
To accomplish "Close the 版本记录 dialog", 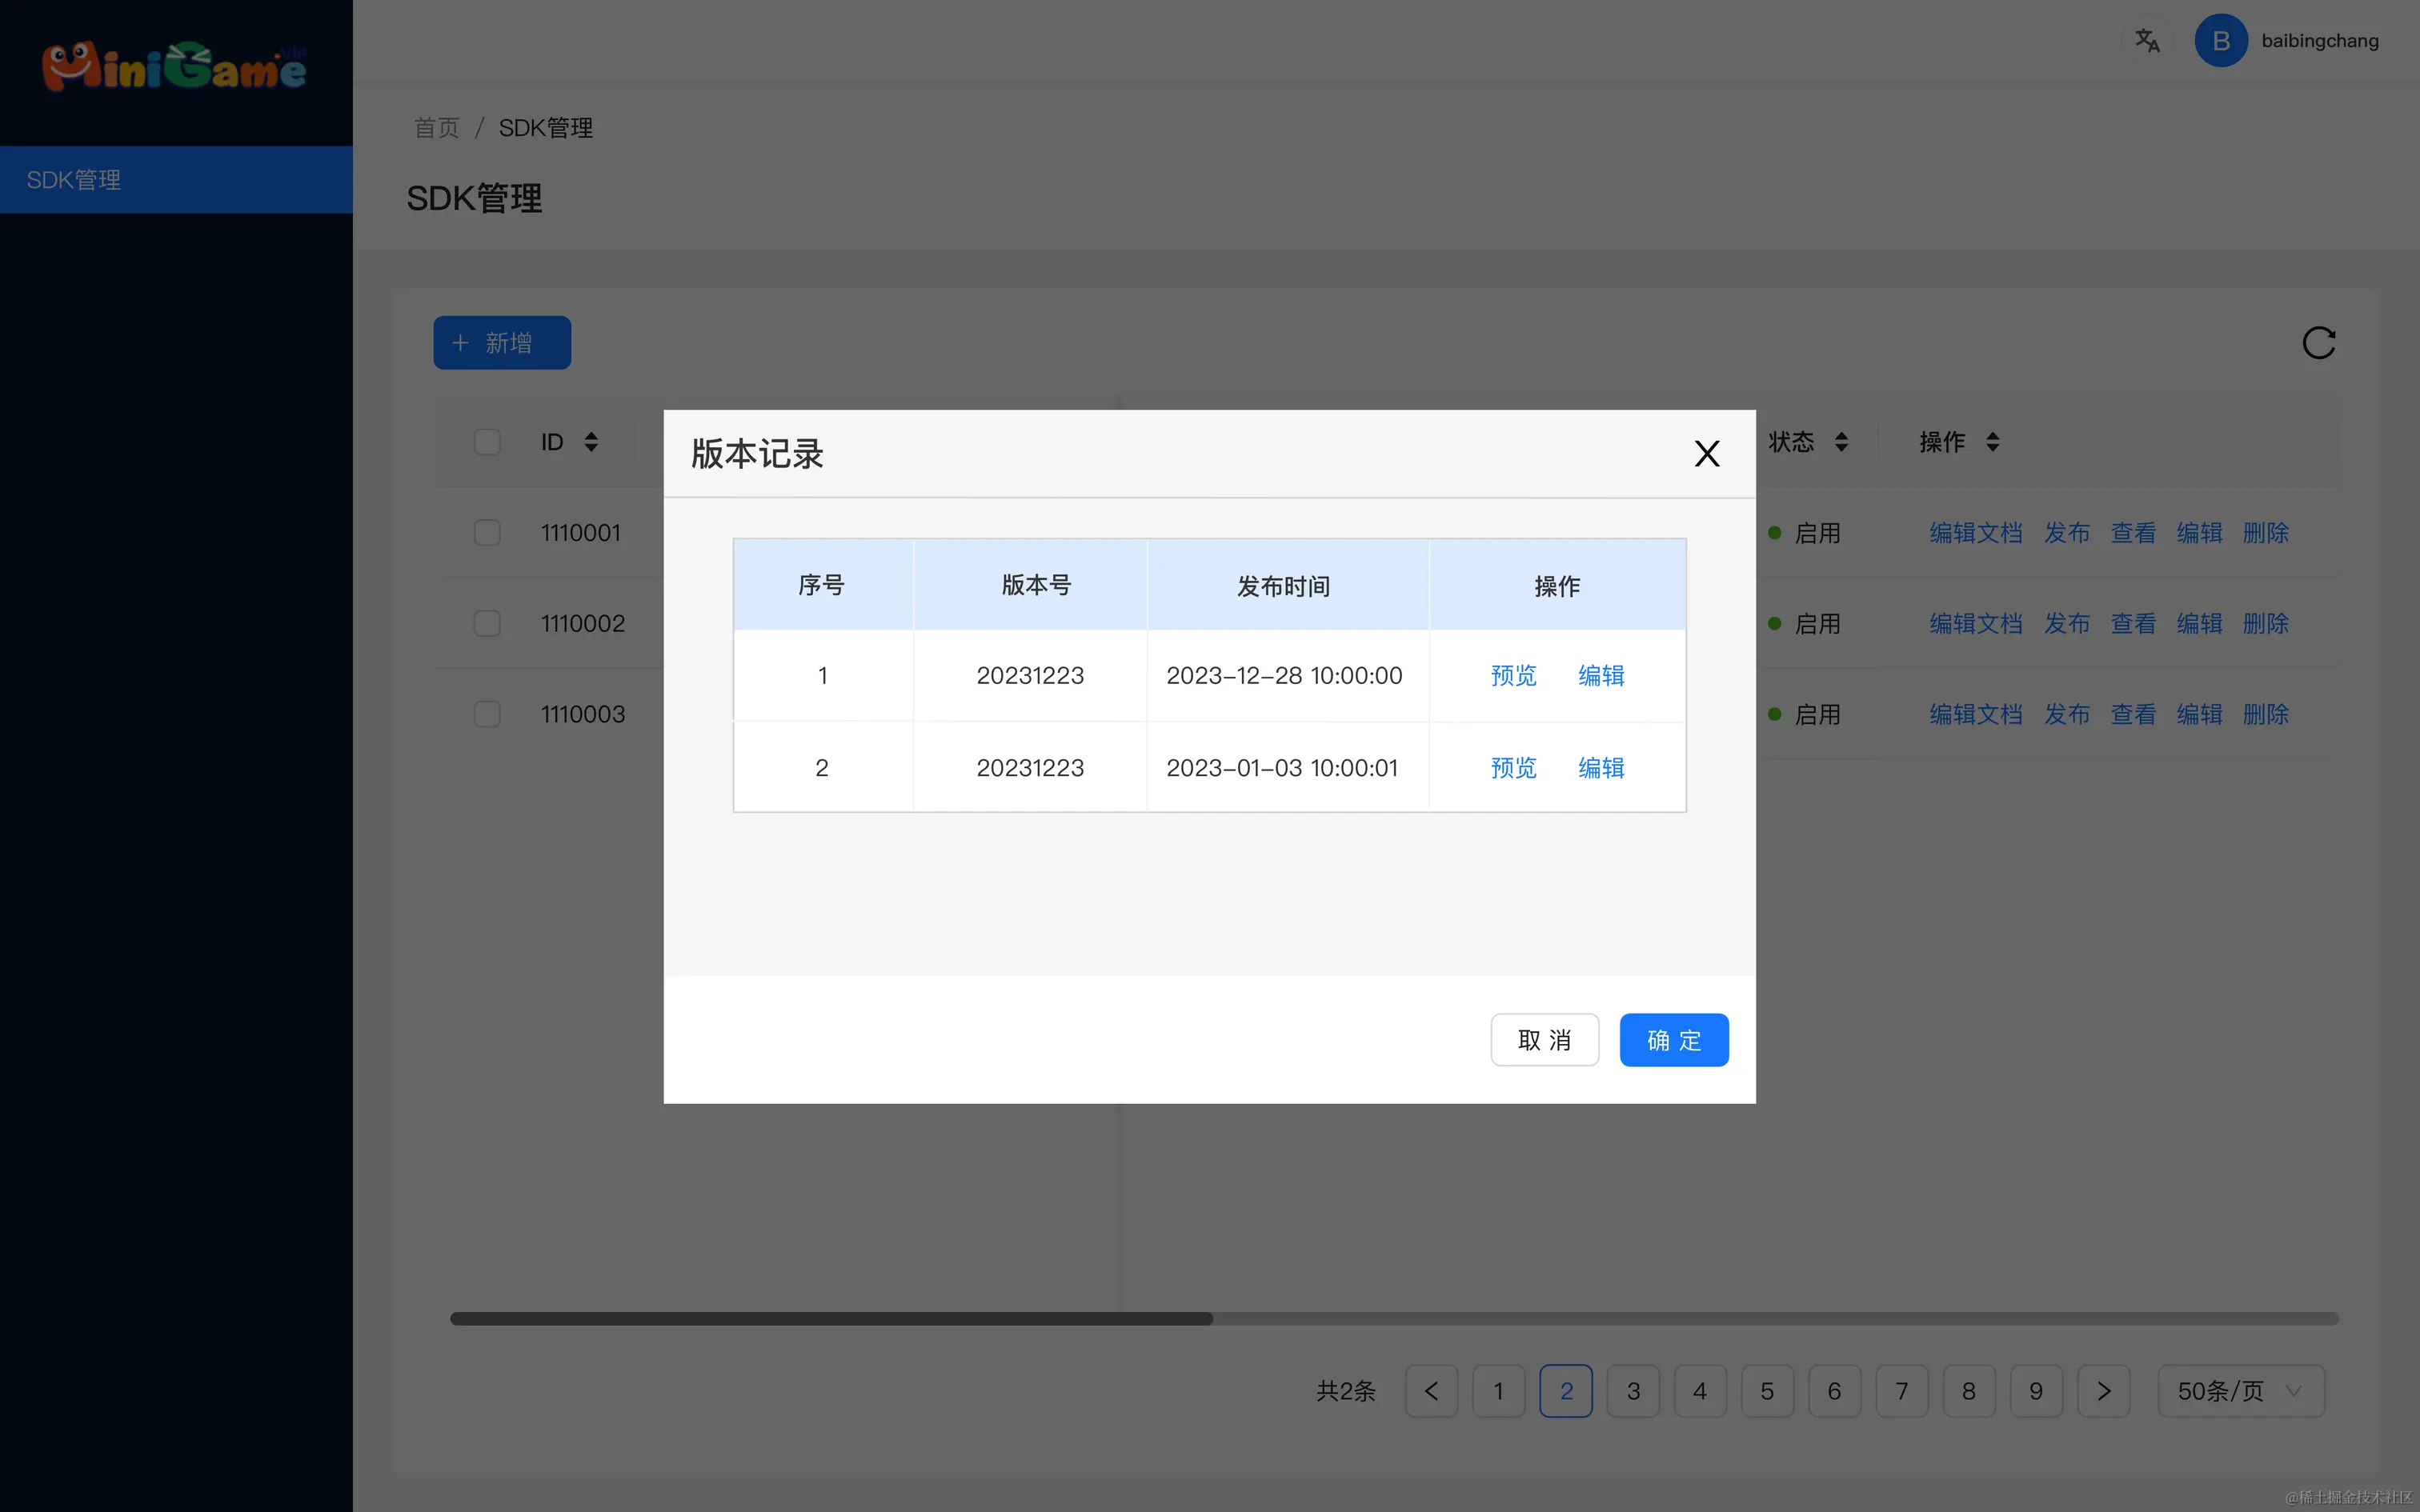I will (1708, 453).
